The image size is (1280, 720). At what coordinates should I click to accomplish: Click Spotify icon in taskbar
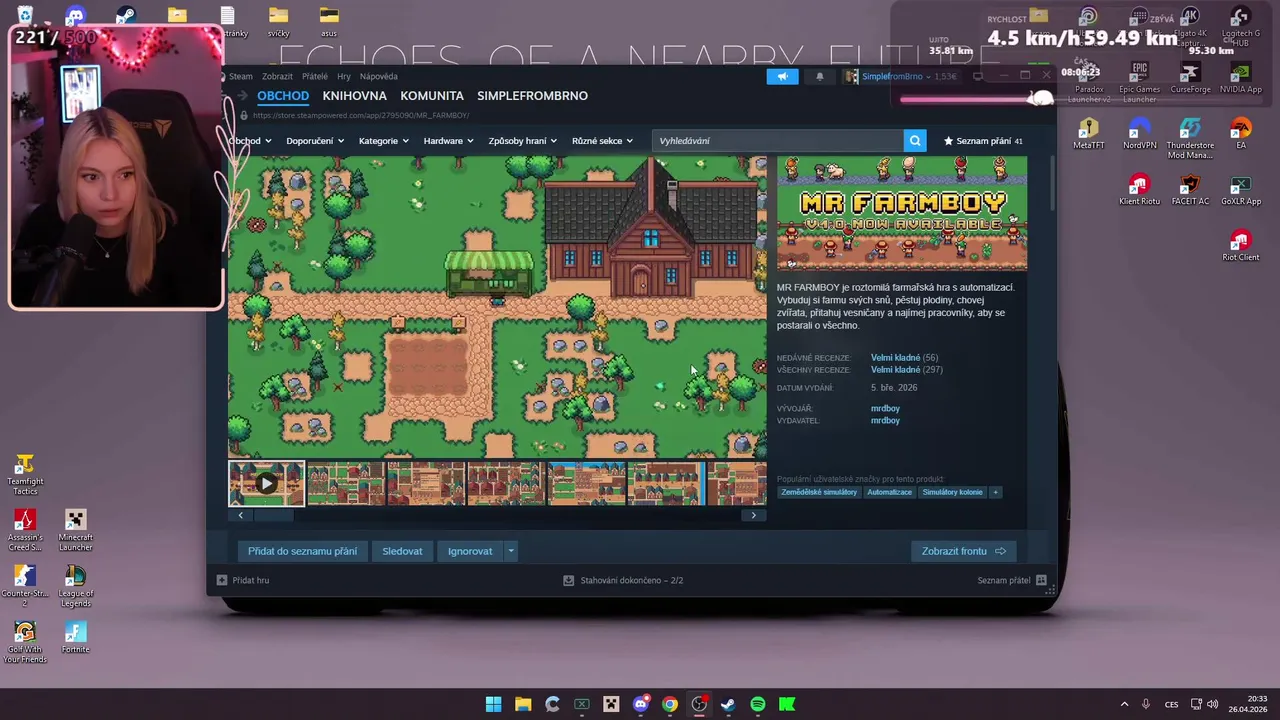pyautogui.click(x=758, y=704)
